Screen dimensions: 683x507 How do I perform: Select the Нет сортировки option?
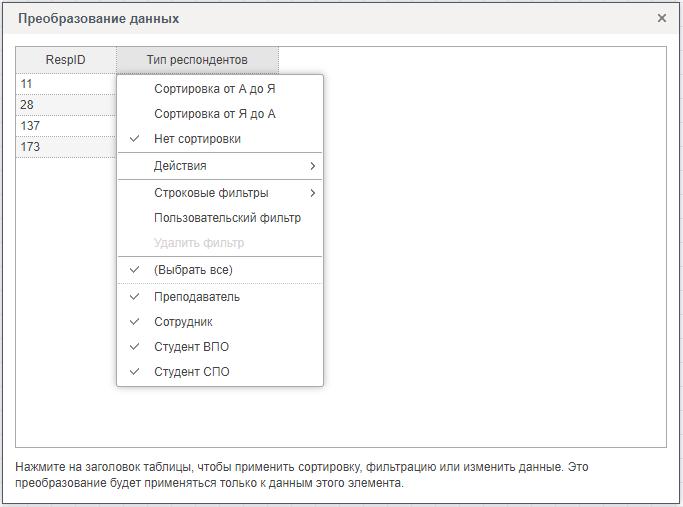197,139
